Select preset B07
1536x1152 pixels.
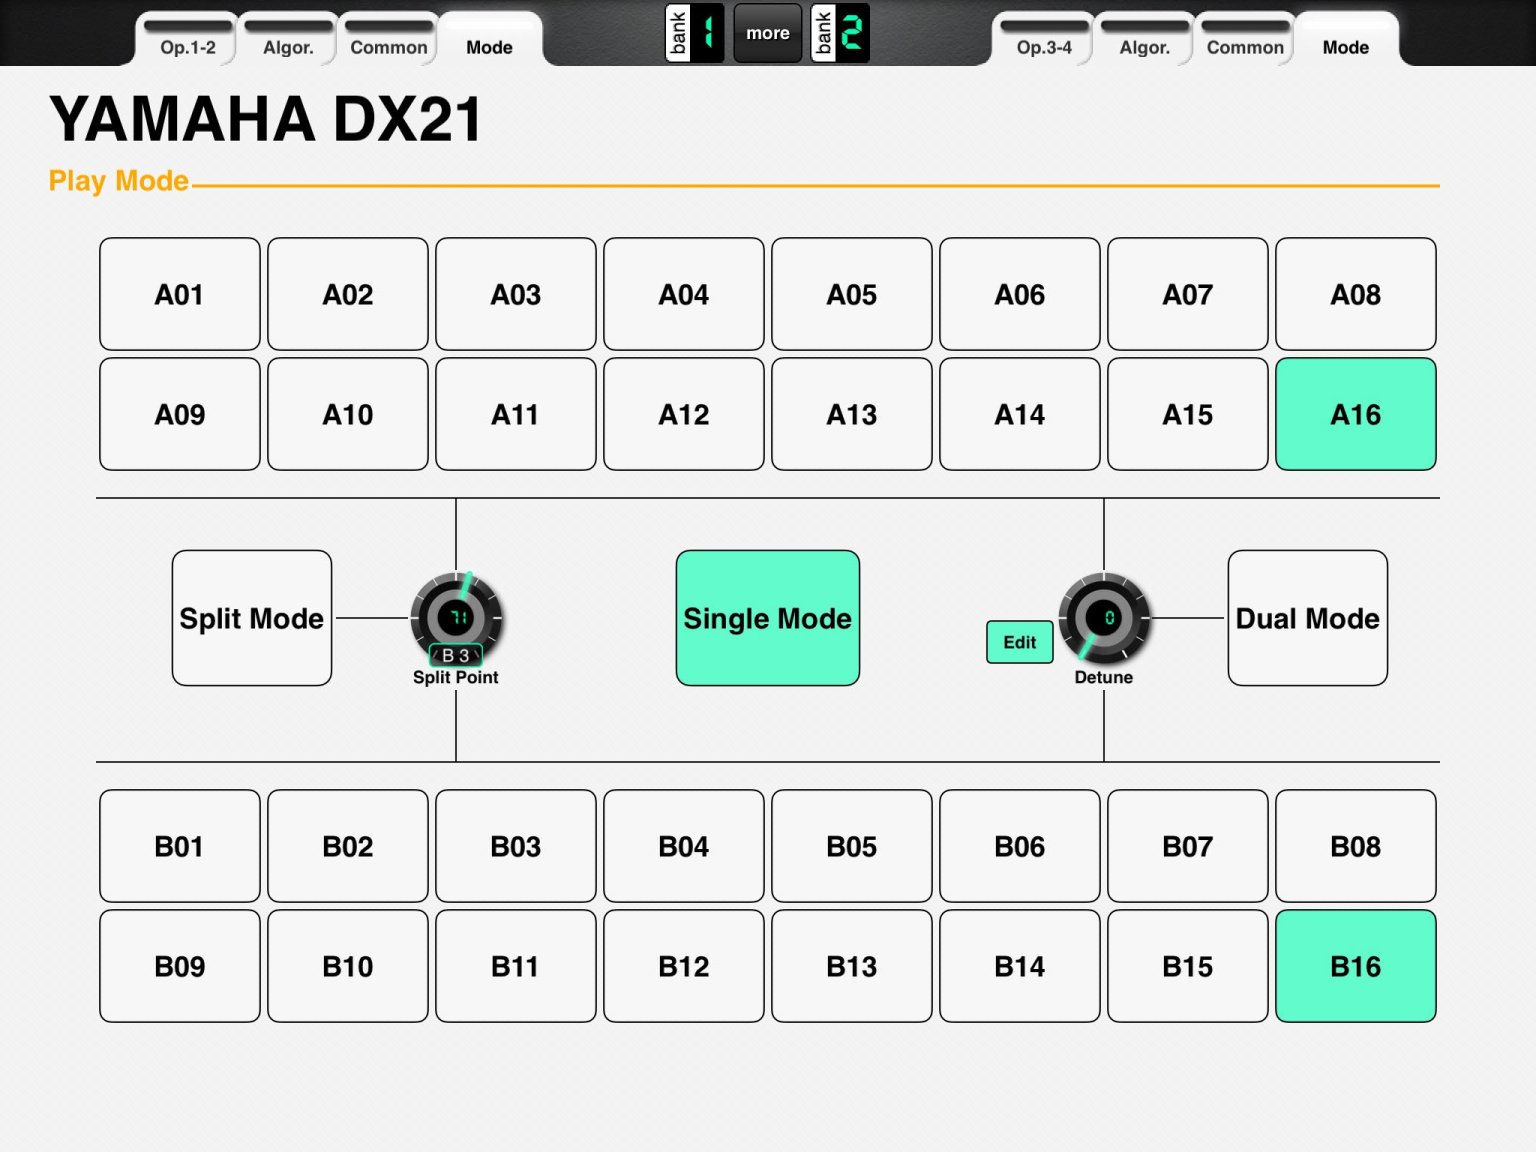(x=1188, y=846)
